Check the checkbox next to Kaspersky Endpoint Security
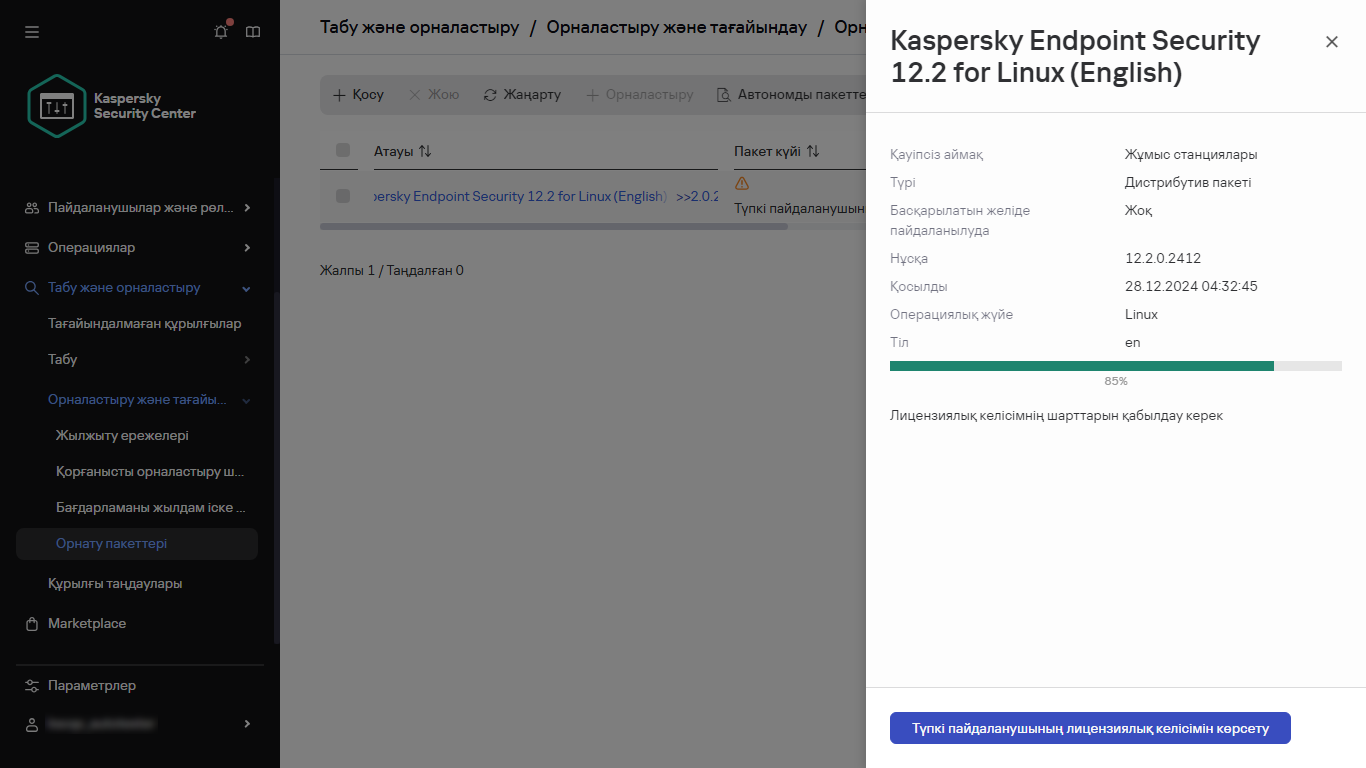Image resolution: width=1366 pixels, height=768 pixels. coord(341,196)
